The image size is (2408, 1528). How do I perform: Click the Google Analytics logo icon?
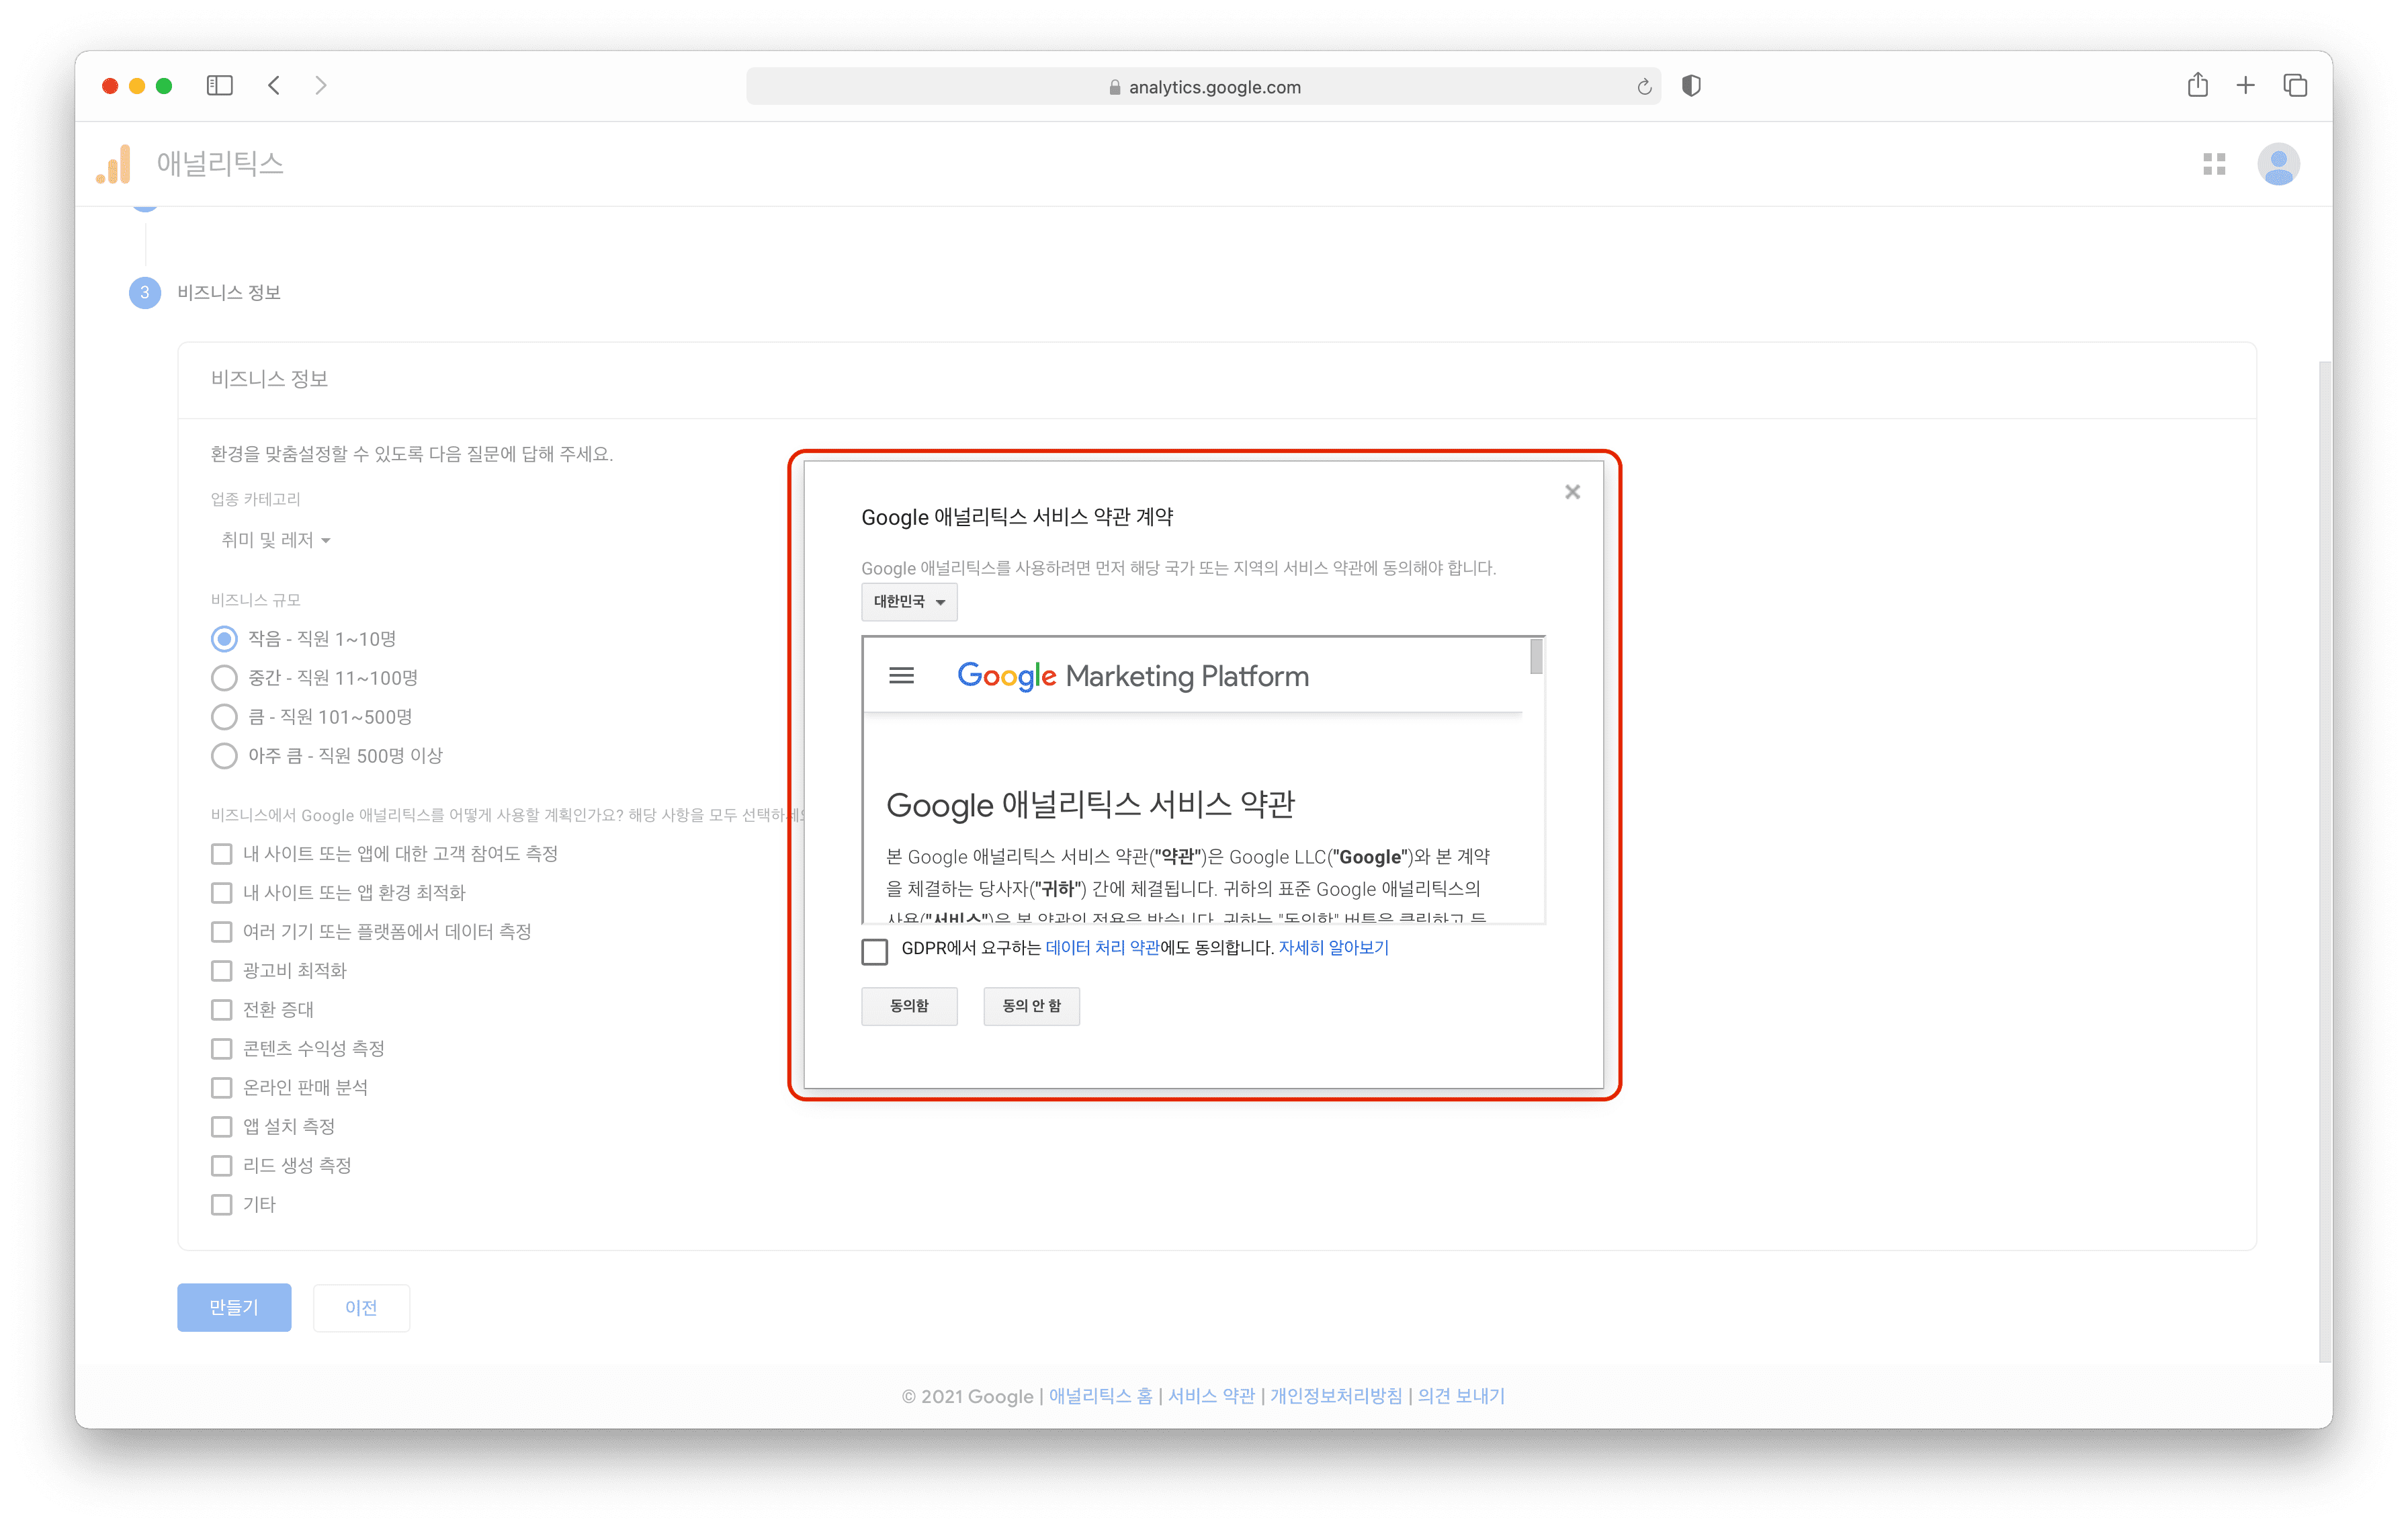pyautogui.click(x=114, y=164)
